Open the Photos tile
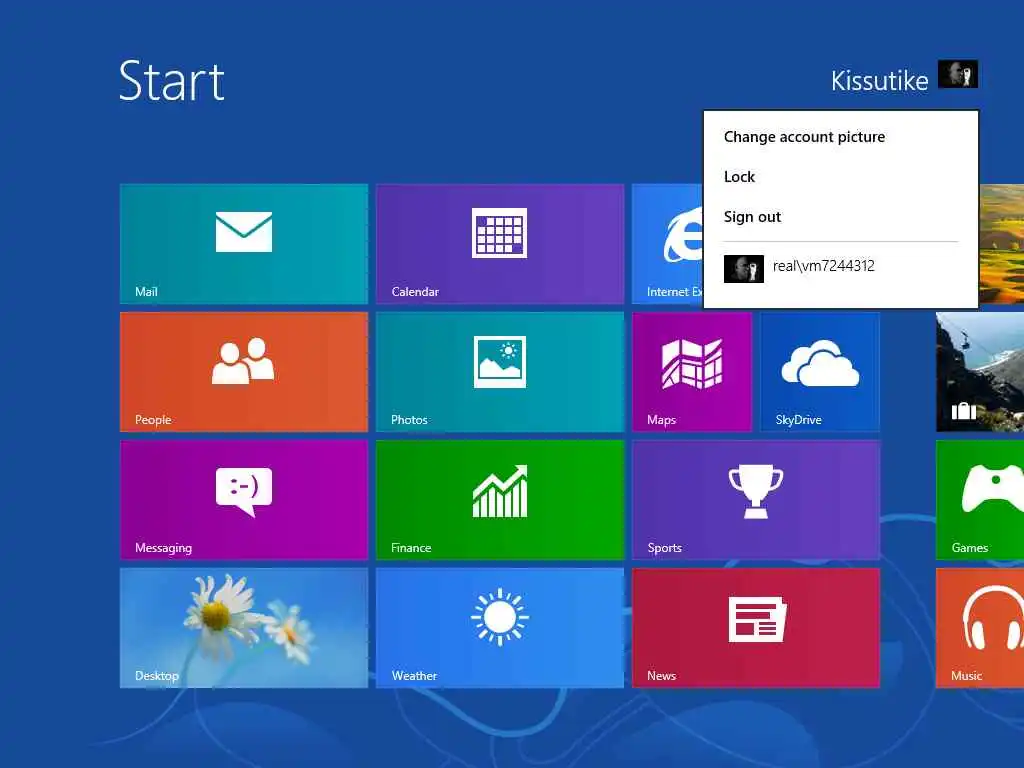Image resolution: width=1024 pixels, height=768 pixels. pyautogui.click(x=500, y=372)
